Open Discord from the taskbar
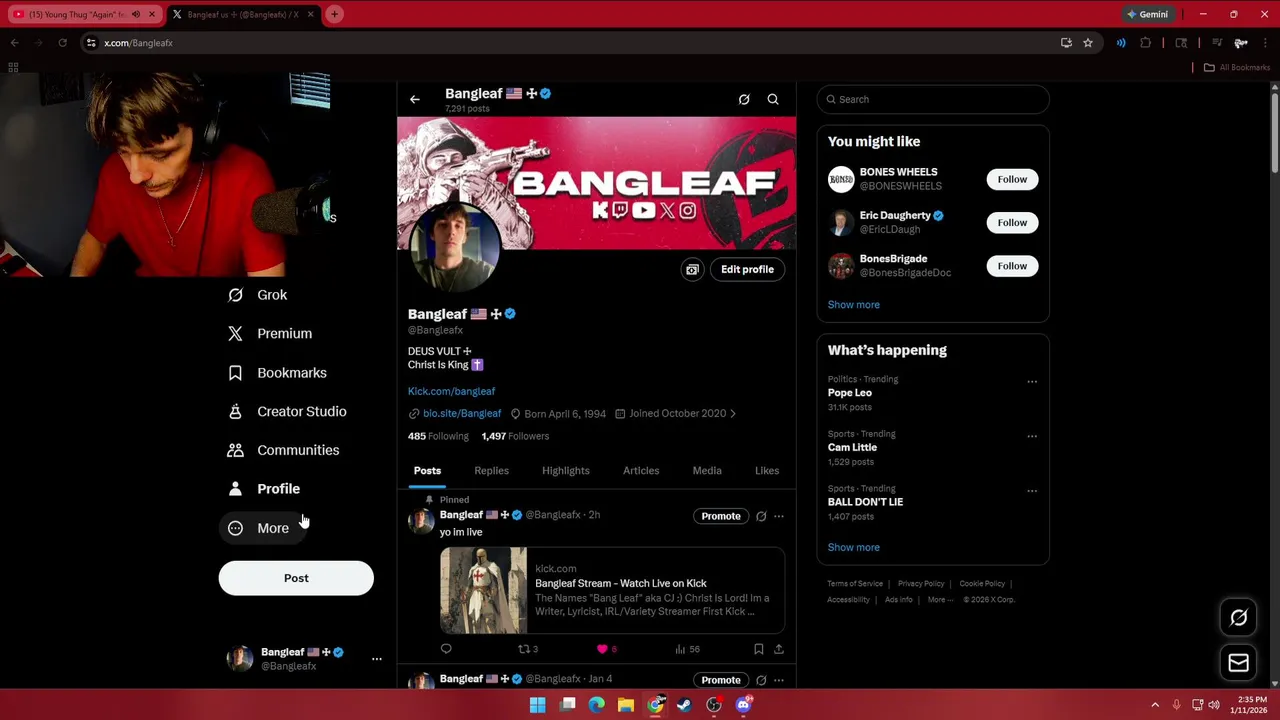Image resolution: width=1280 pixels, height=720 pixels. (743, 705)
